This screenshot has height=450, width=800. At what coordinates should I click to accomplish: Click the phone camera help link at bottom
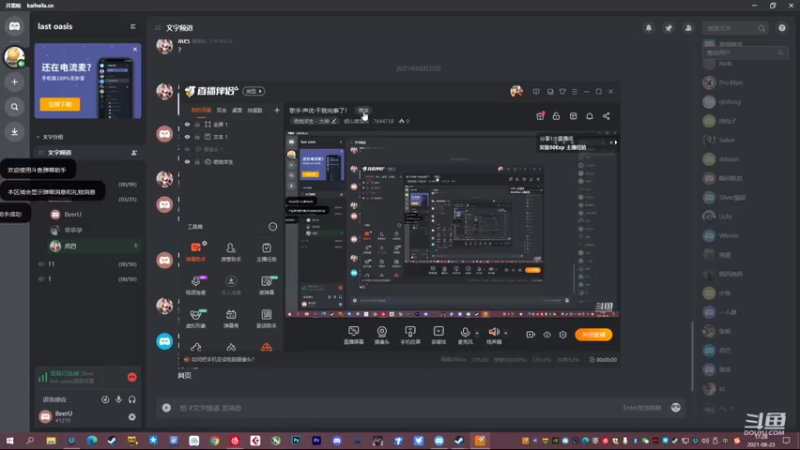(222, 360)
